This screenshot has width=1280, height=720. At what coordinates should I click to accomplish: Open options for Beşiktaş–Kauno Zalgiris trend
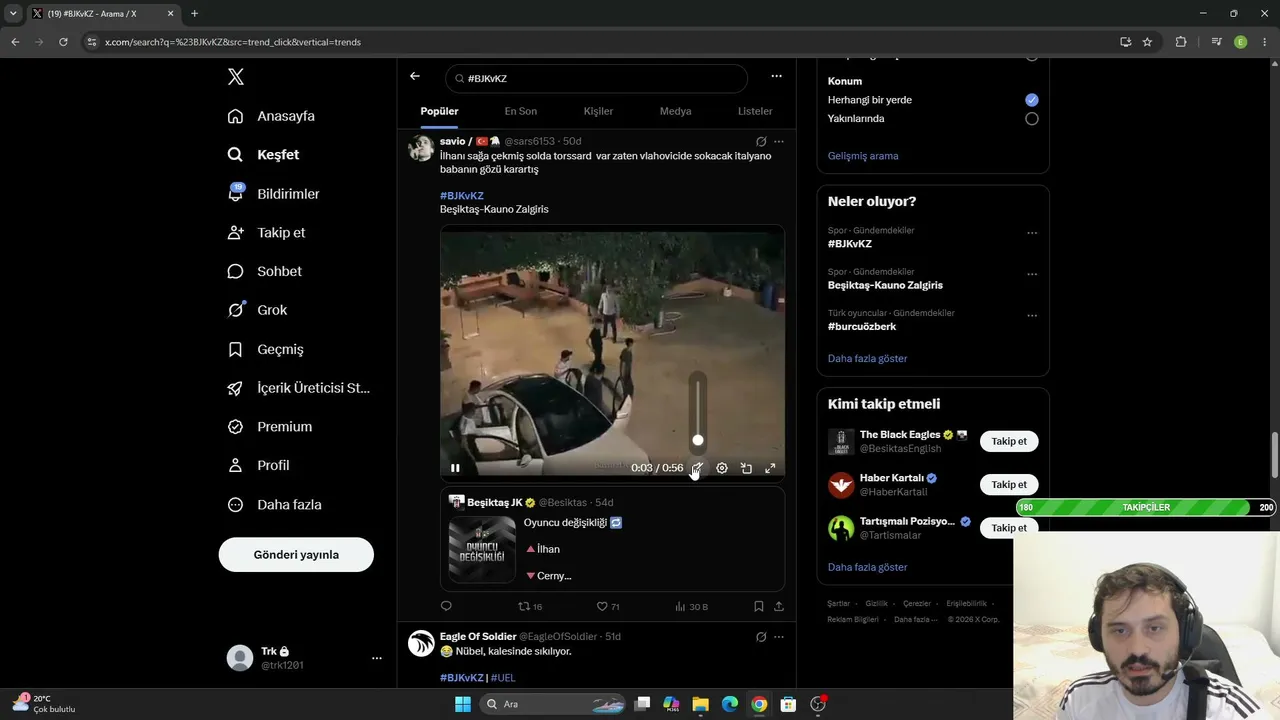click(x=1032, y=274)
